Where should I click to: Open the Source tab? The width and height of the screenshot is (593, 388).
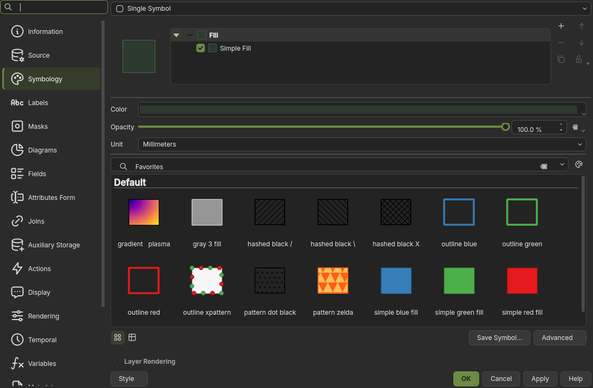[51, 55]
